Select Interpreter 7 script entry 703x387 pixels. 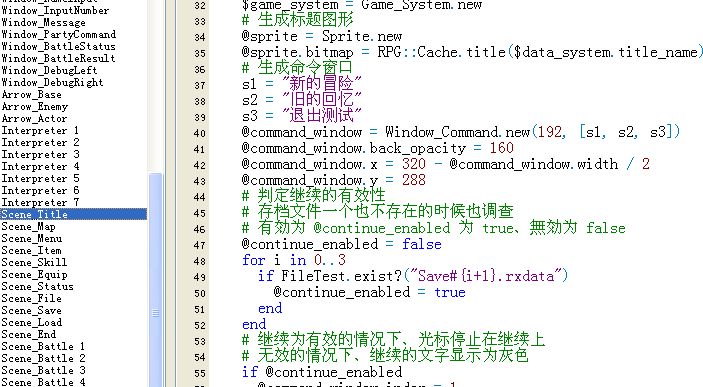tap(40, 203)
